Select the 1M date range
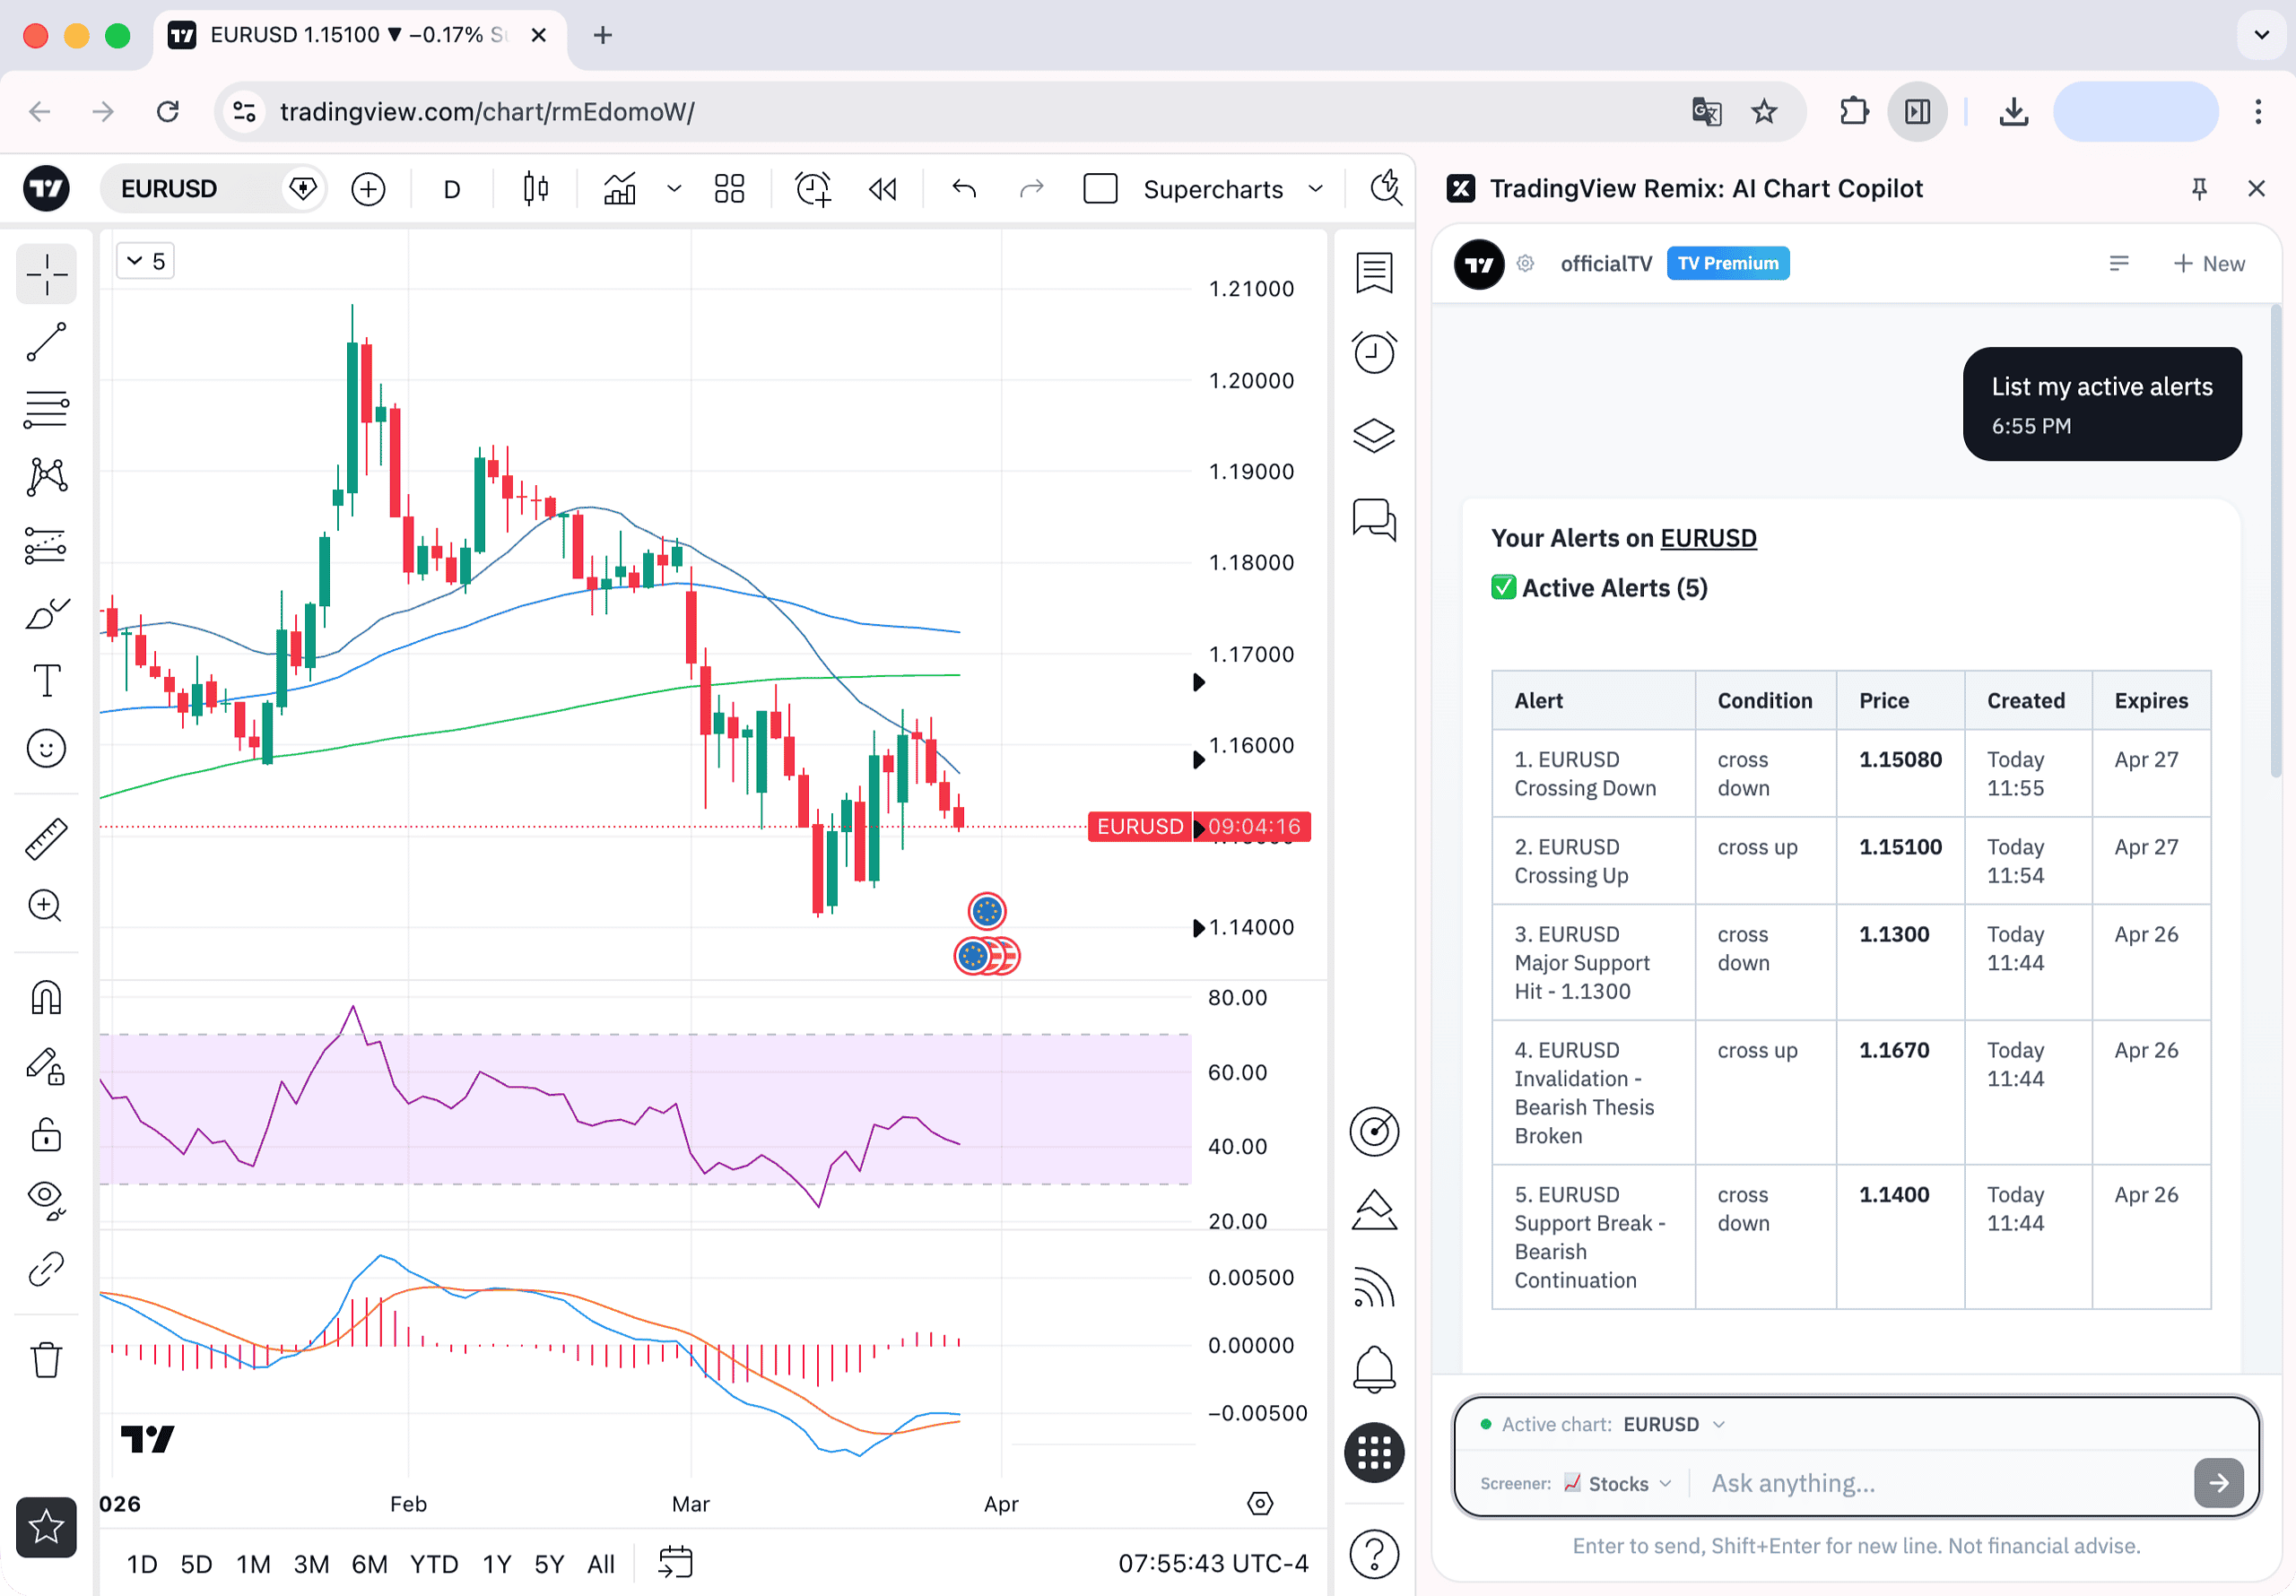The image size is (2296, 1596). [253, 1564]
